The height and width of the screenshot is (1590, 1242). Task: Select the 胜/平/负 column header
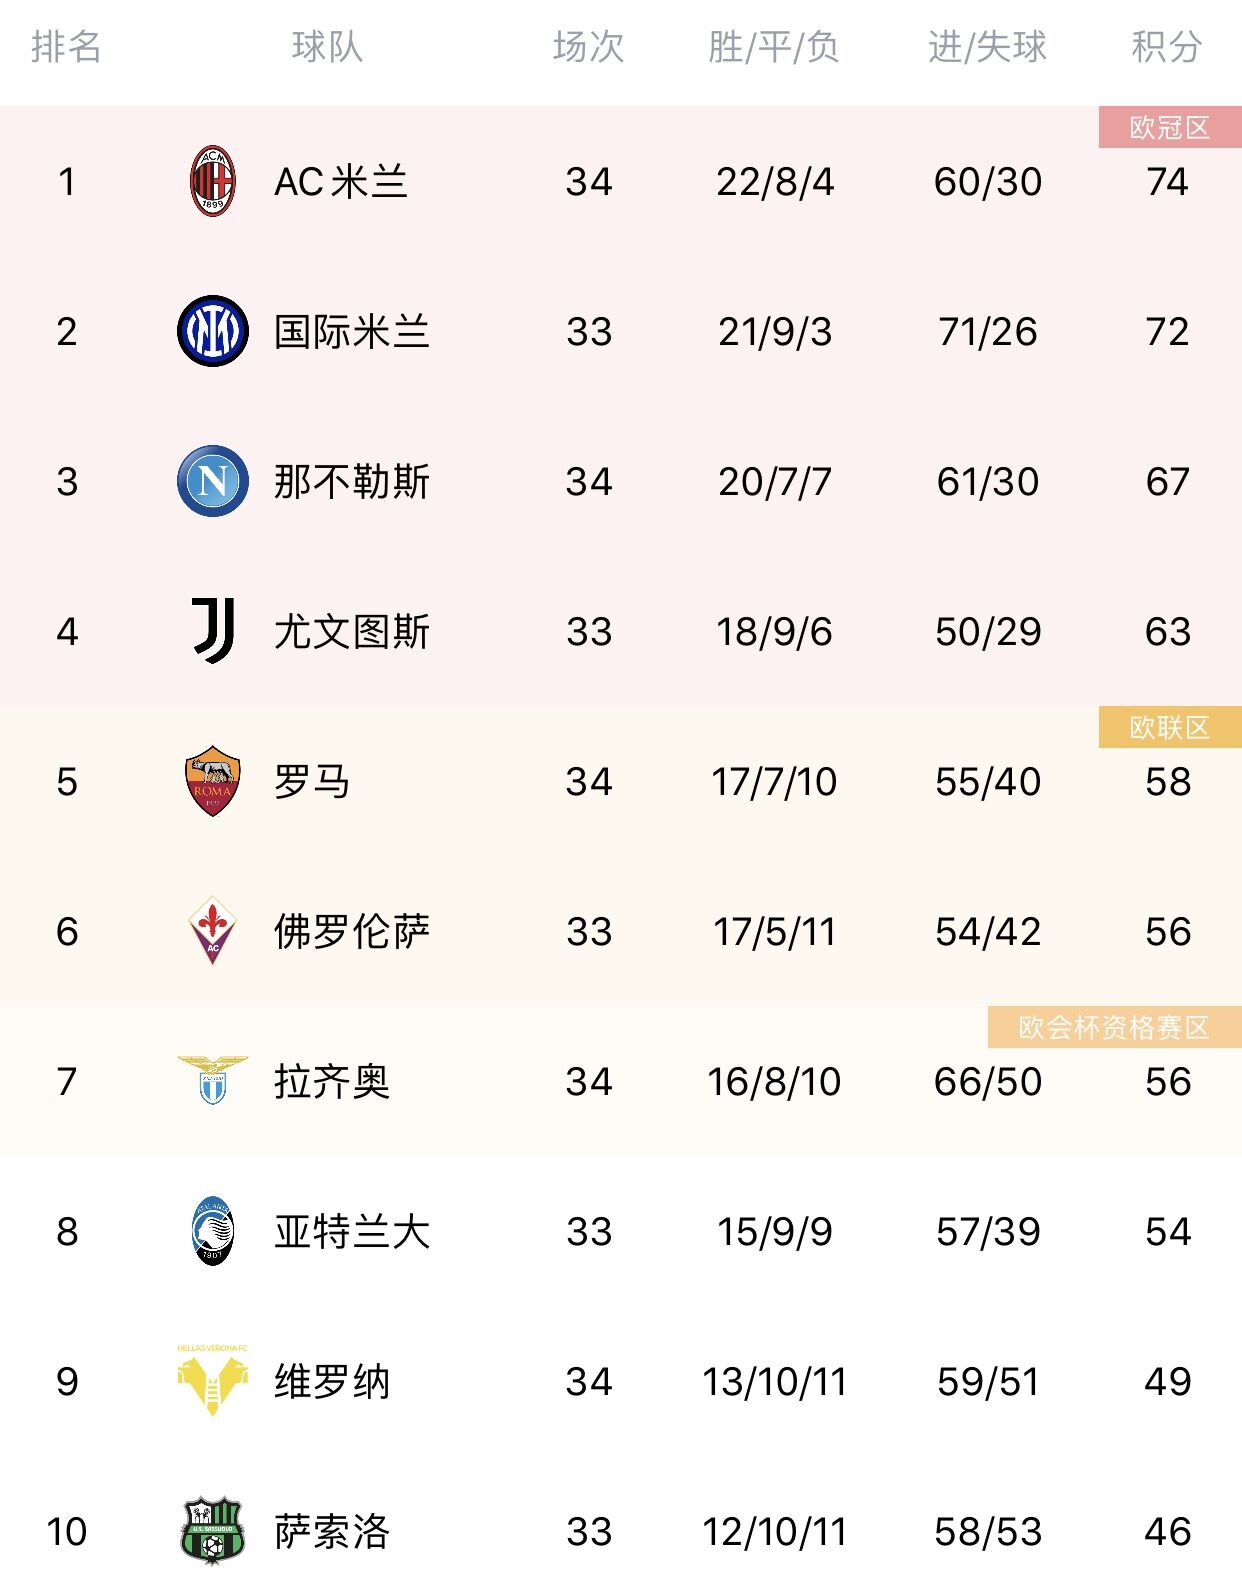[x=774, y=47]
